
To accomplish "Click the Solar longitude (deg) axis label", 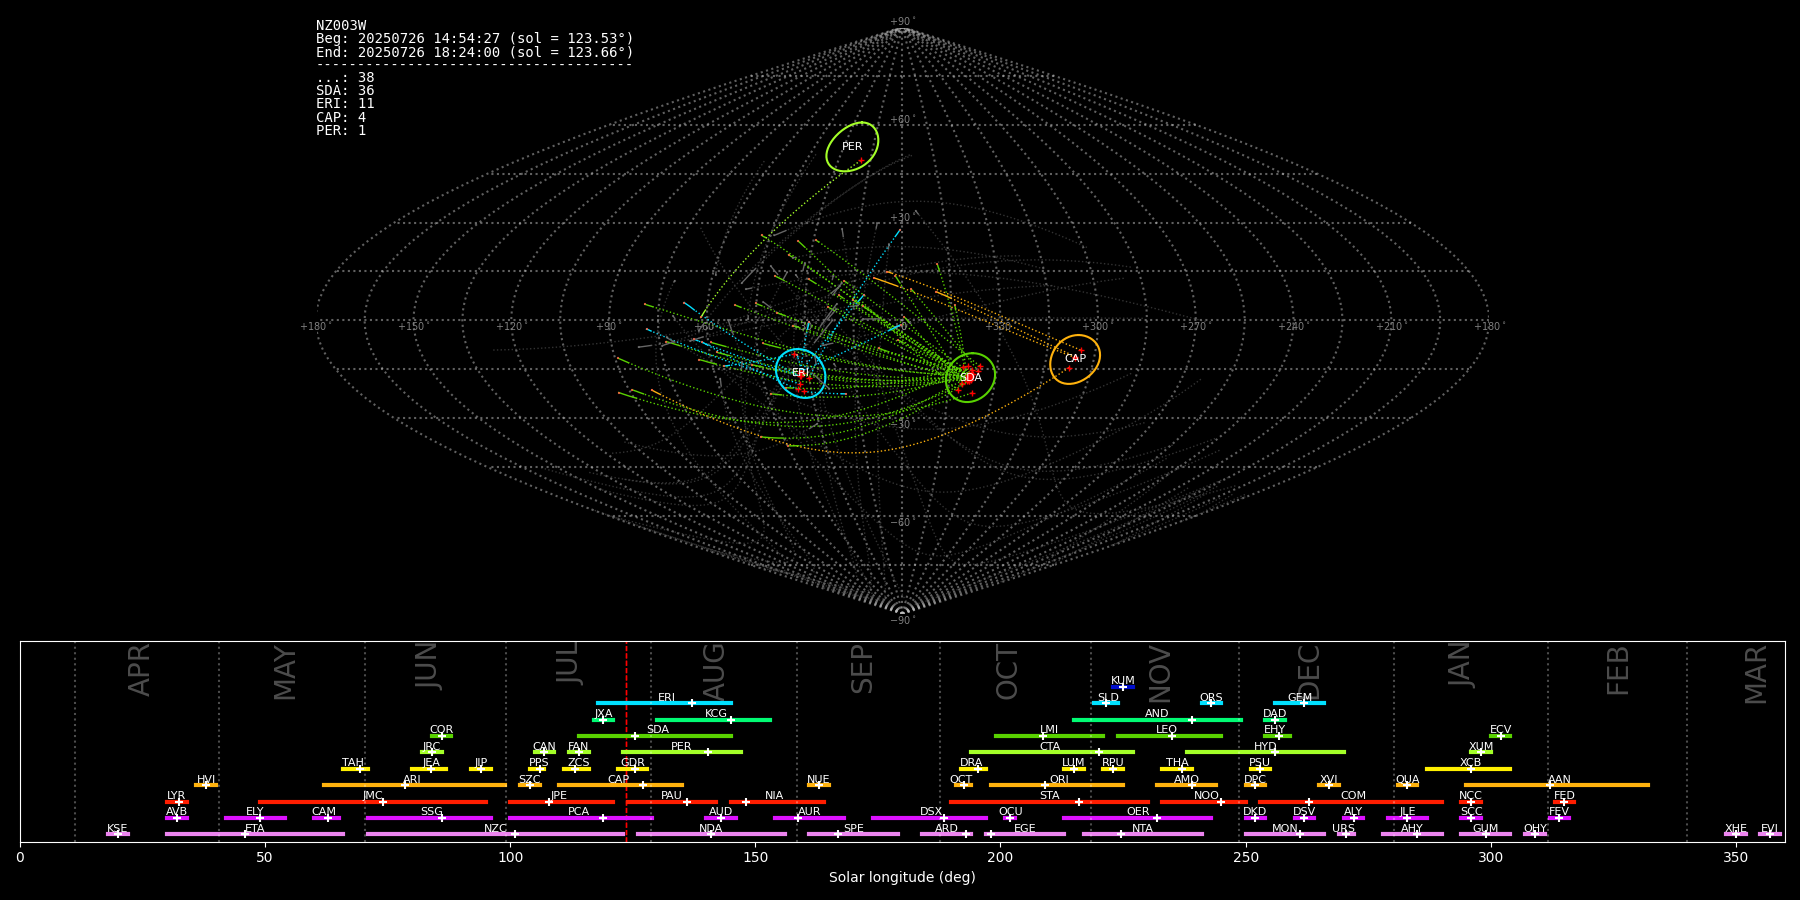I will click(x=902, y=878).
